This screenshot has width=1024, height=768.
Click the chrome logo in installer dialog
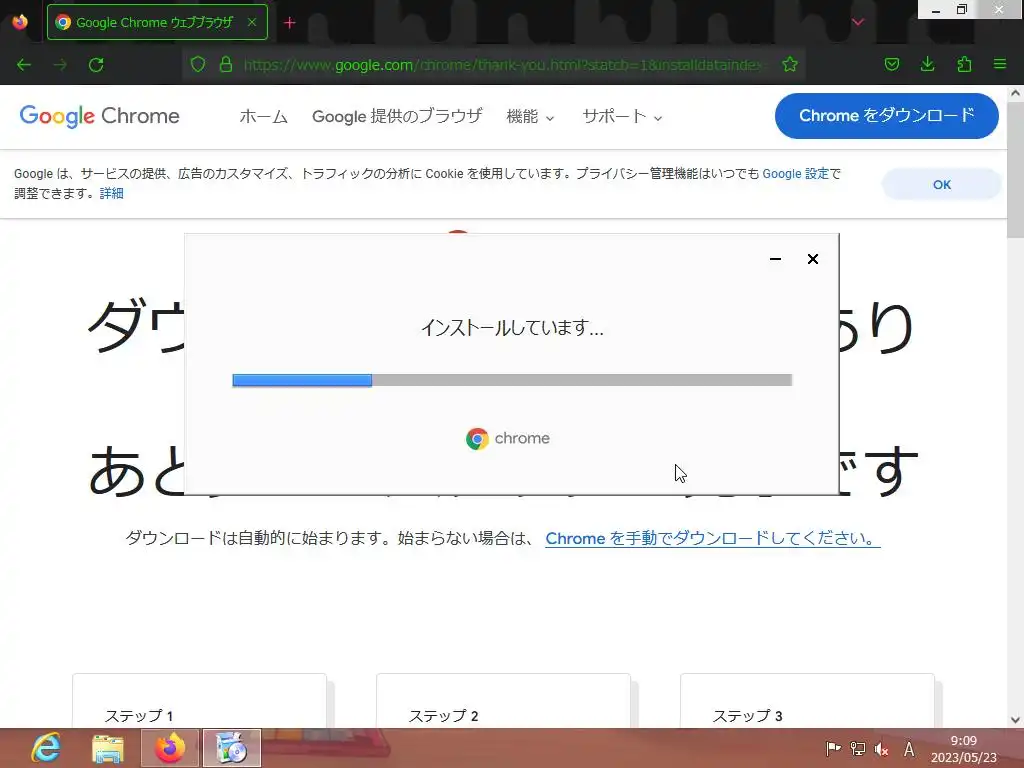click(507, 438)
